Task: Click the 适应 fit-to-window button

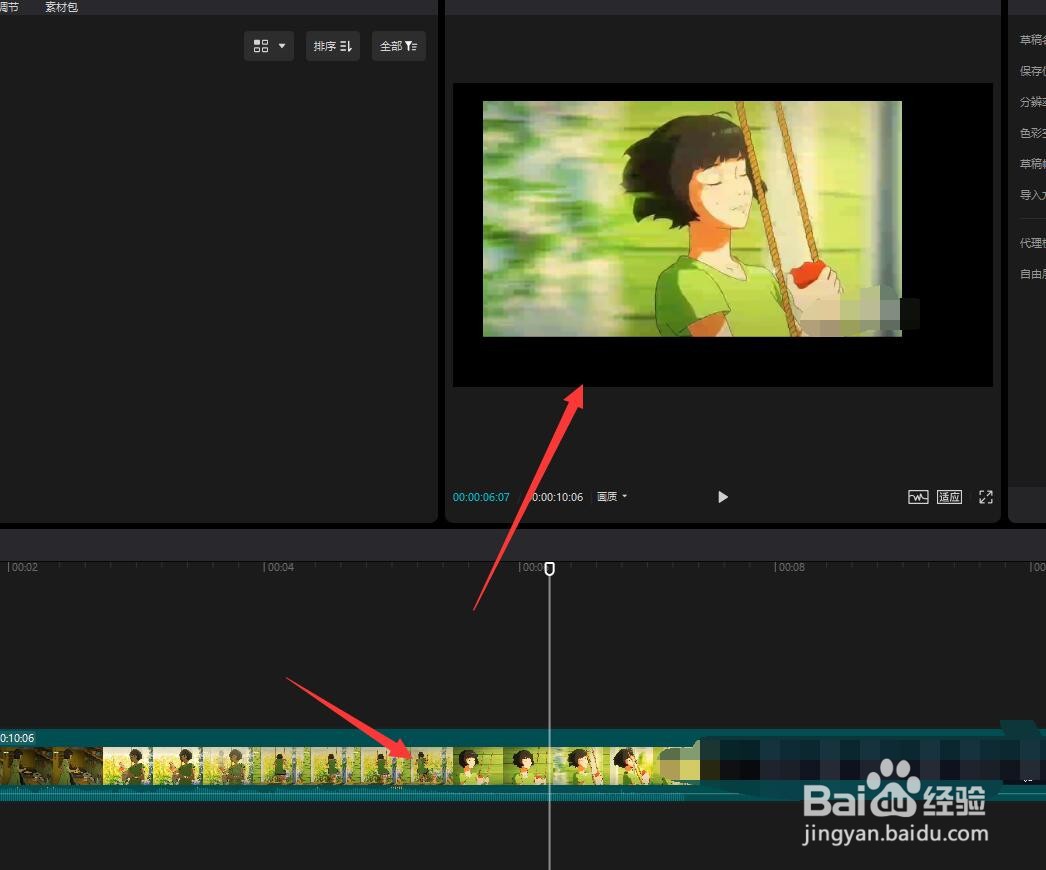Action: (949, 497)
